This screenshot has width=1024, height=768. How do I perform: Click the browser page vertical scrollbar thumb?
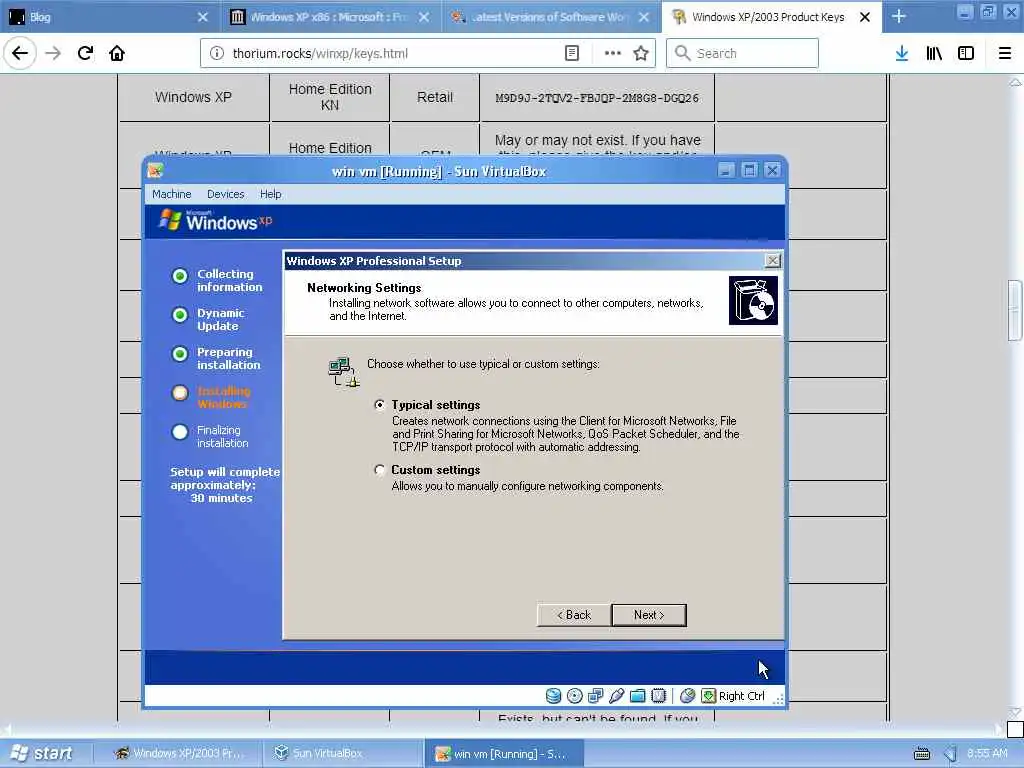click(x=1015, y=310)
